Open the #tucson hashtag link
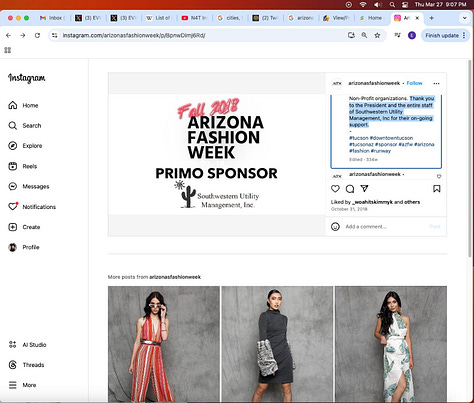474x403 pixels. [x=359, y=138]
